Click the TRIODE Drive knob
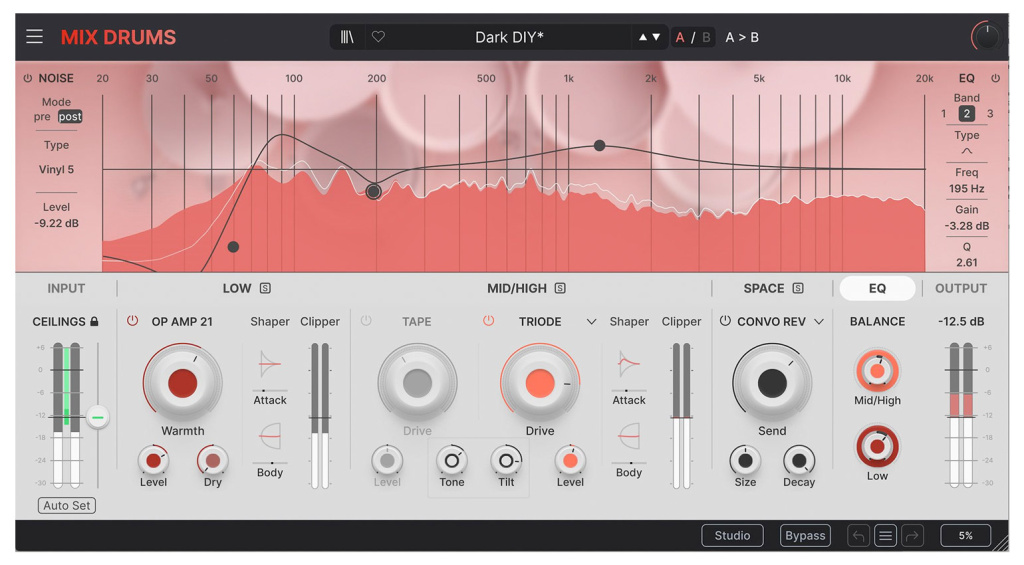Viewport: 1024px width, 565px height. pyautogui.click(x=540, y=383)
